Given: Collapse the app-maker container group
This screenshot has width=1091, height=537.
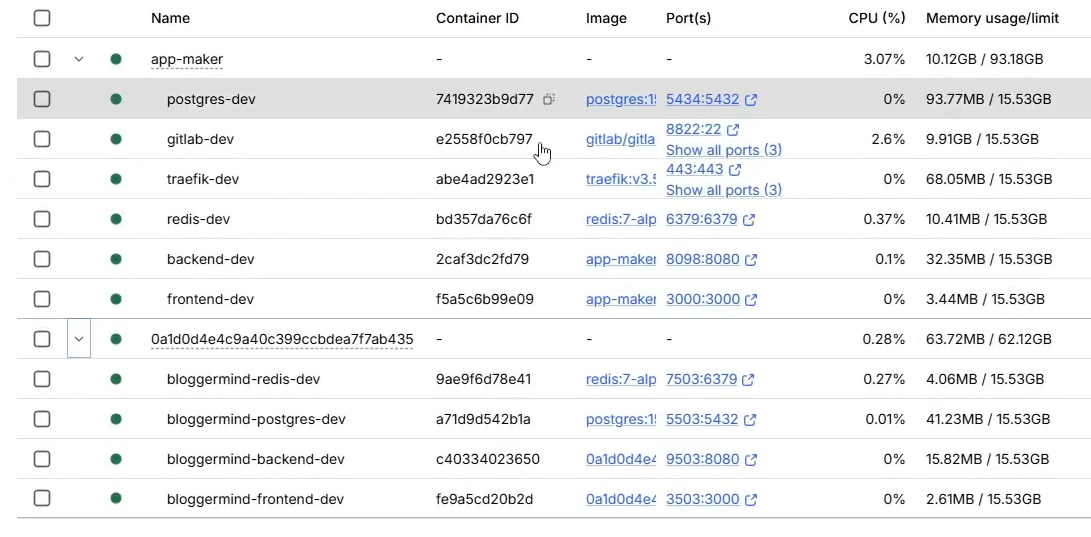Looking at the screenshot, I should coord(79,59).
